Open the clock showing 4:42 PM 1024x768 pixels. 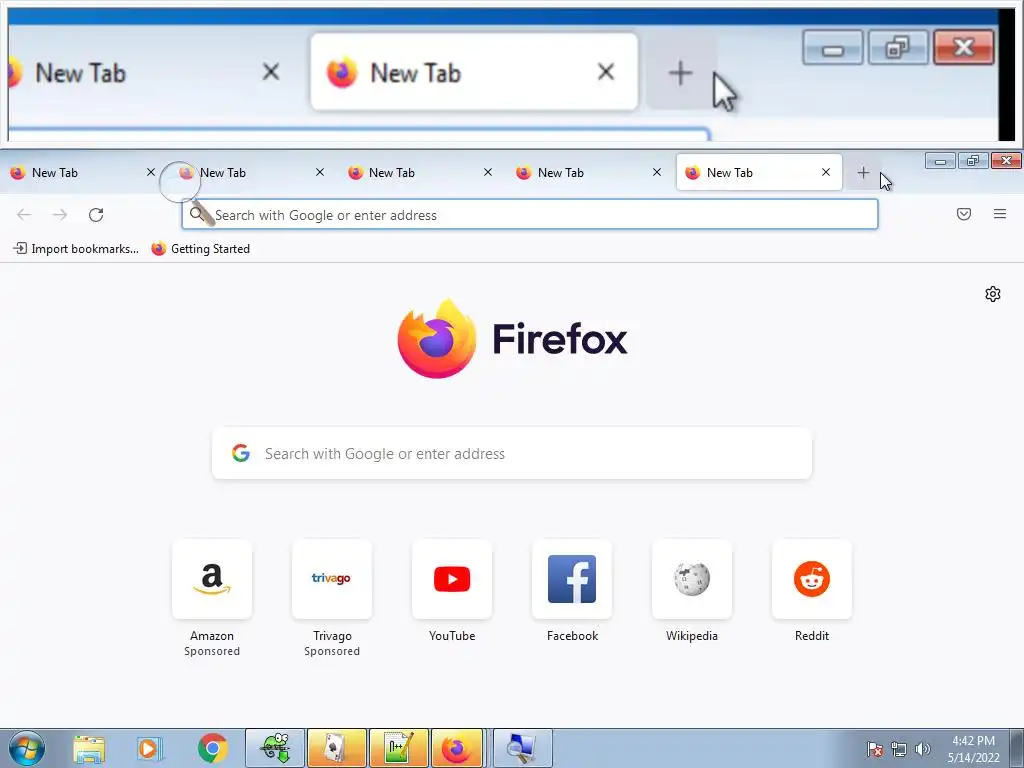[x=974, y=749]
